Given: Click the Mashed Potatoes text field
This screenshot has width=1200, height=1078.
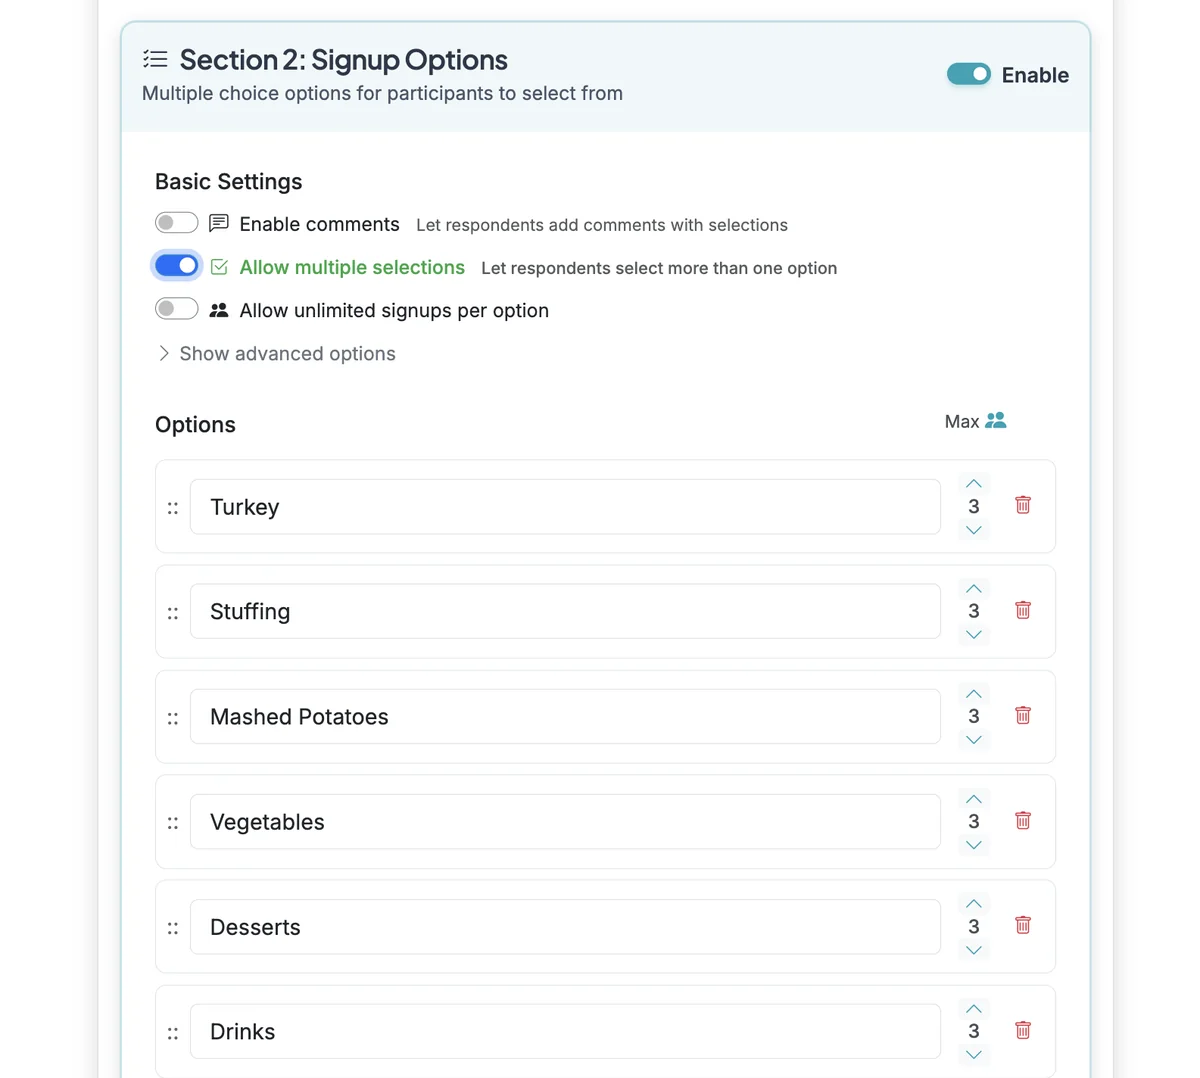Looking at the screenshot, I should coord(565,717).
